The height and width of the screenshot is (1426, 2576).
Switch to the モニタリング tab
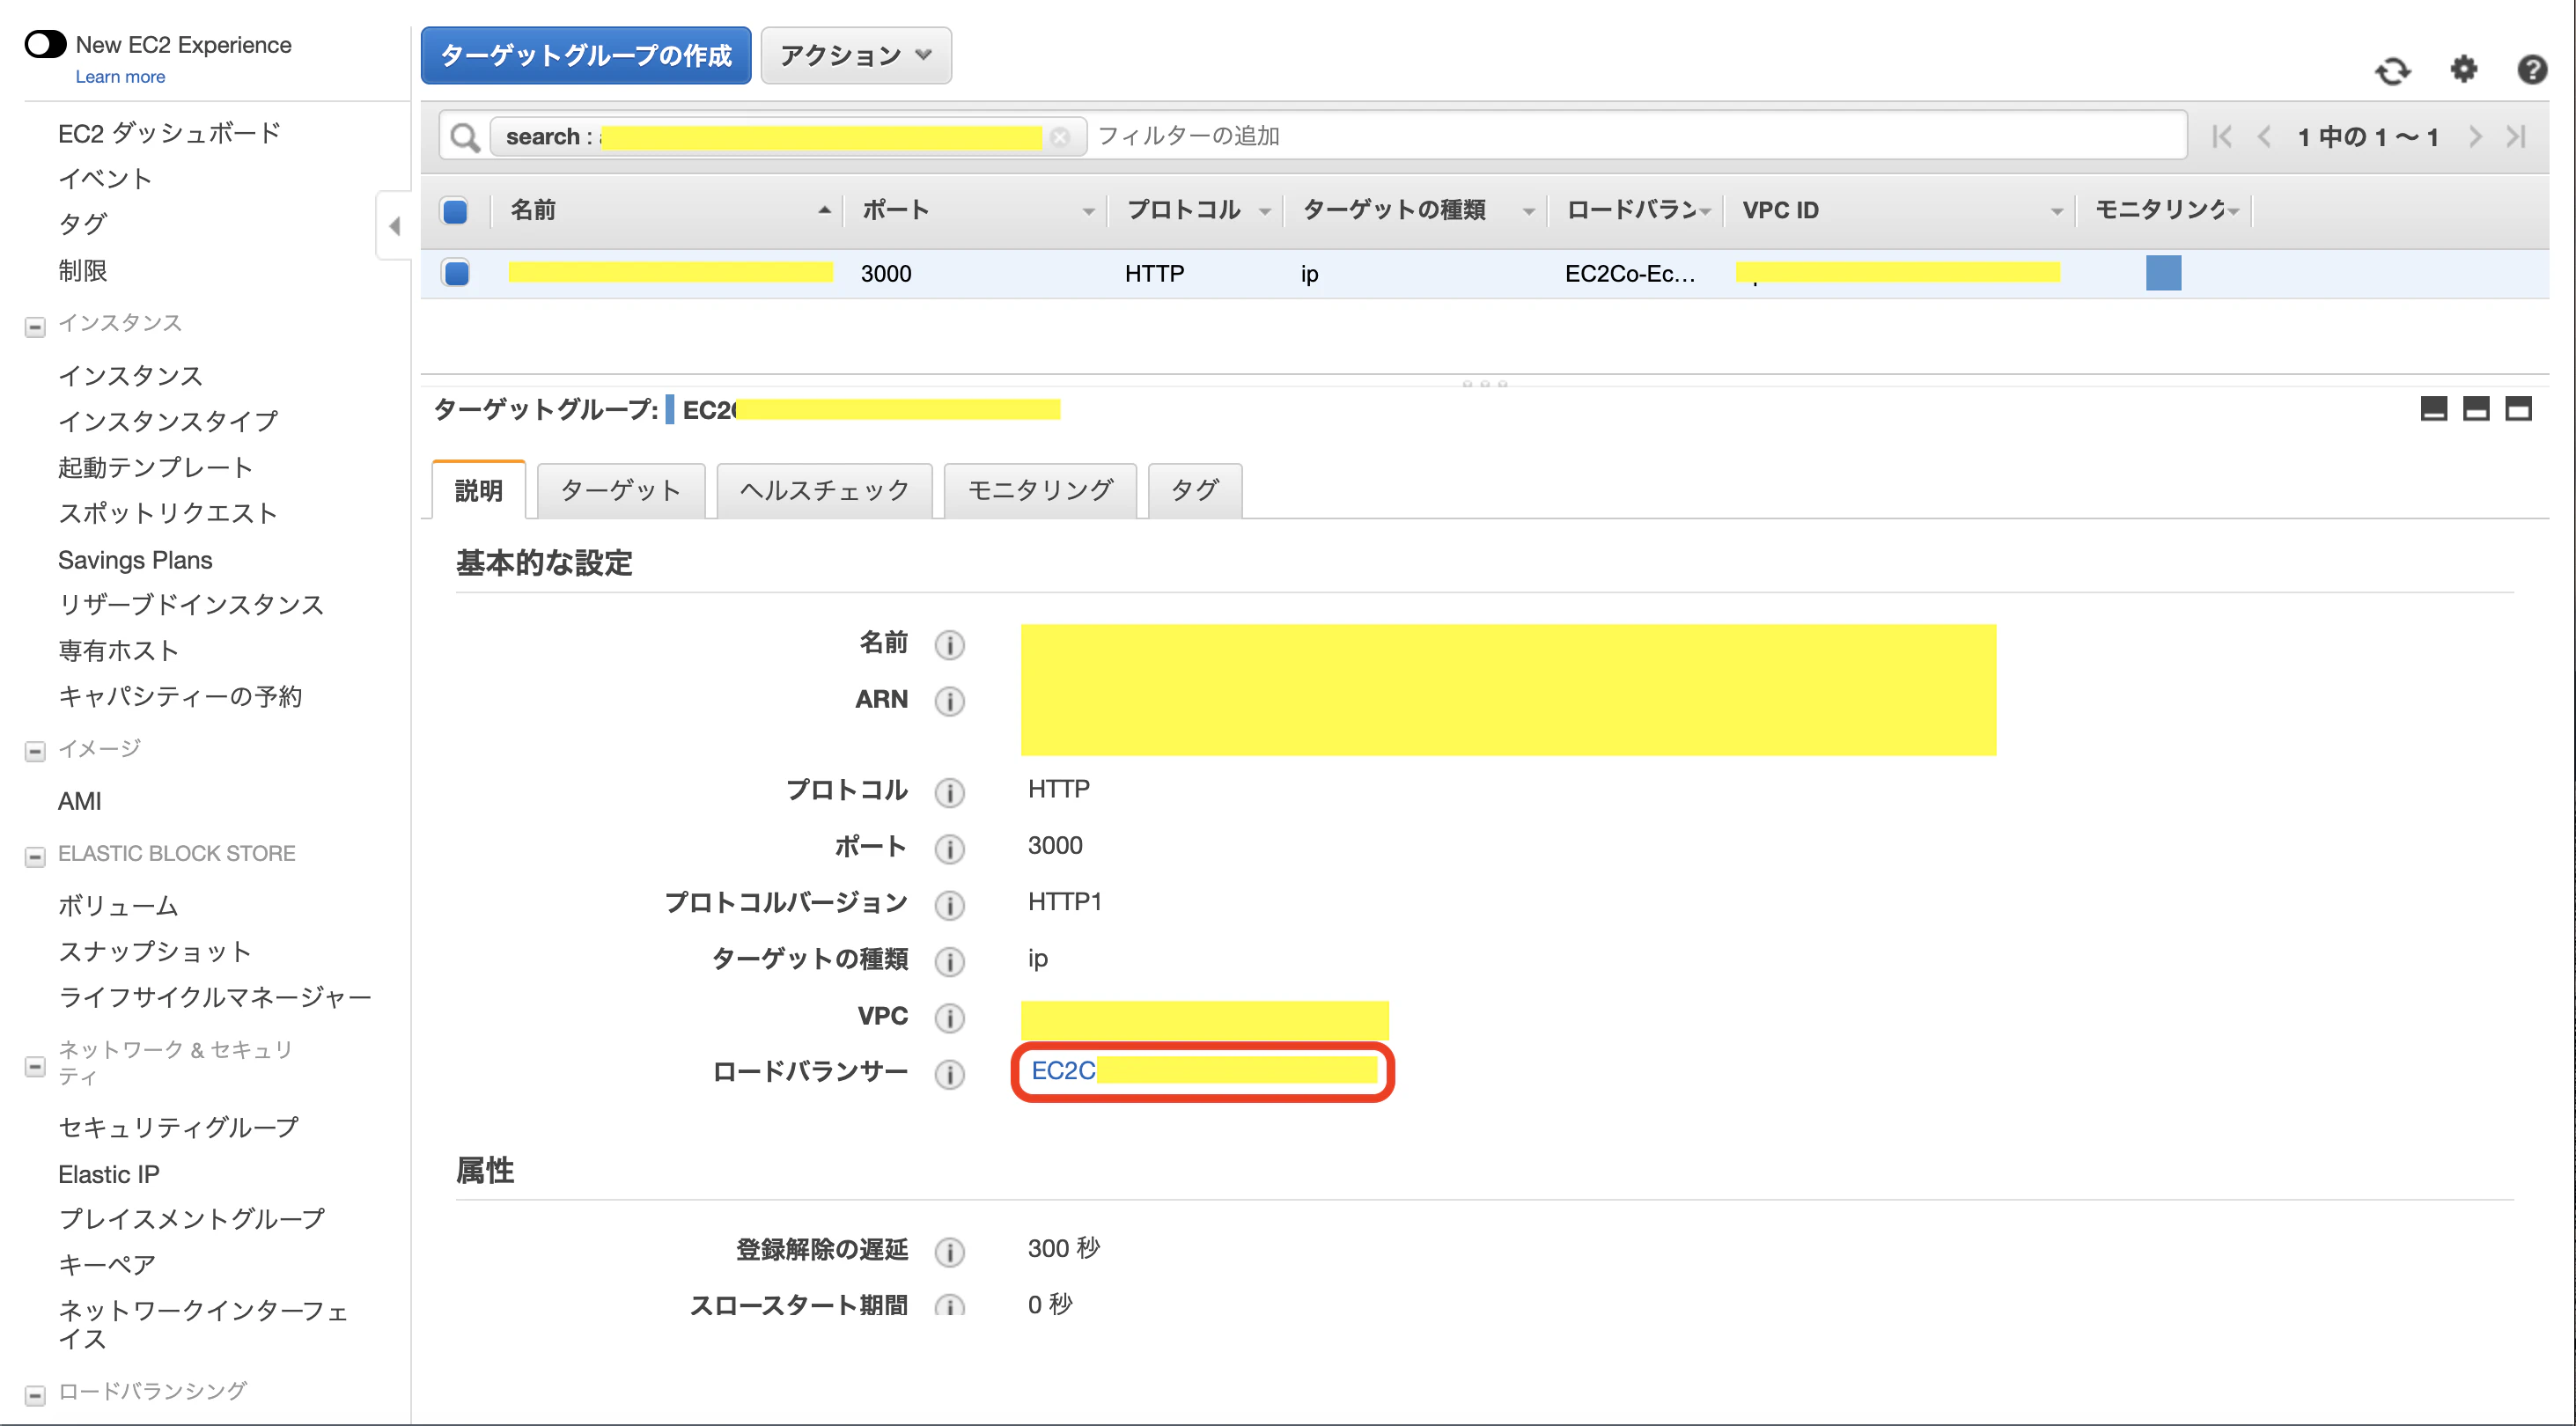(1040, 490)
